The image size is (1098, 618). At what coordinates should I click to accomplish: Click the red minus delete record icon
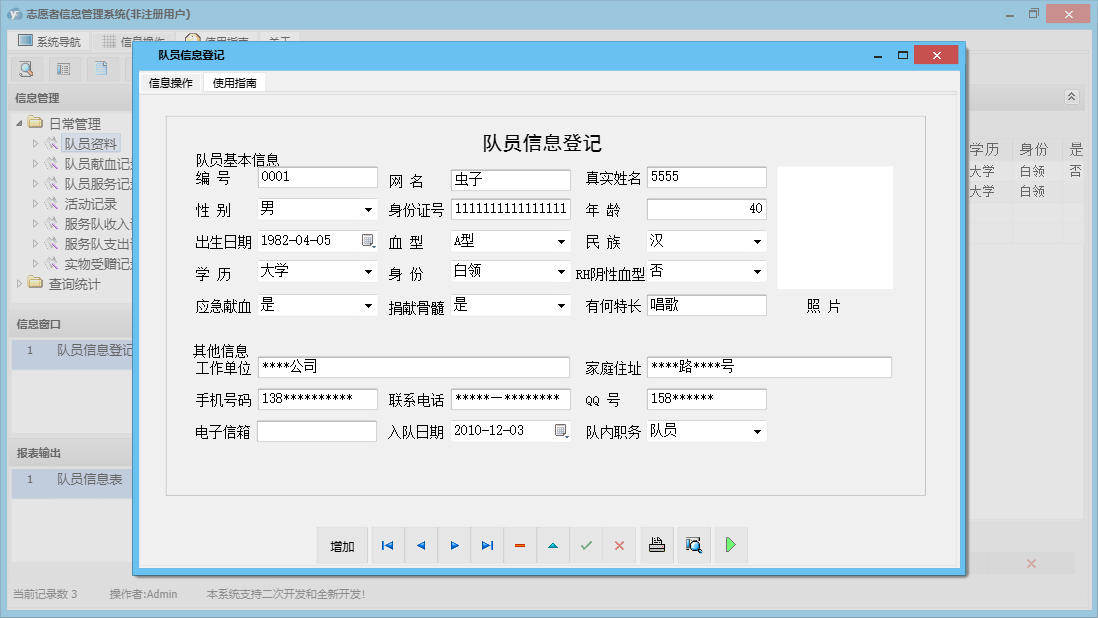pos(520,546)
